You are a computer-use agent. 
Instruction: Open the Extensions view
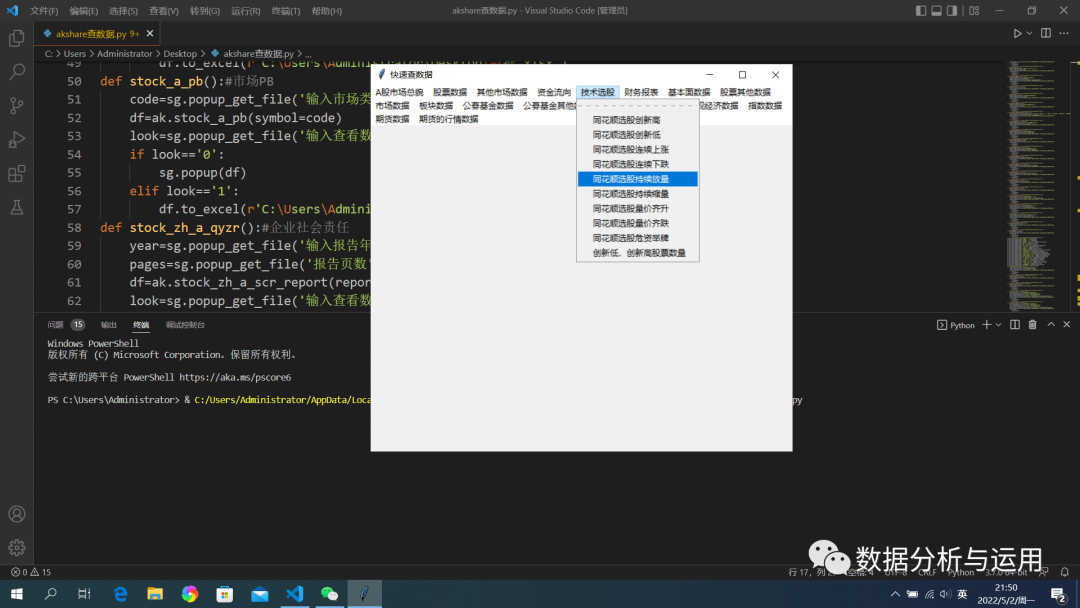[x=17, y=173]
